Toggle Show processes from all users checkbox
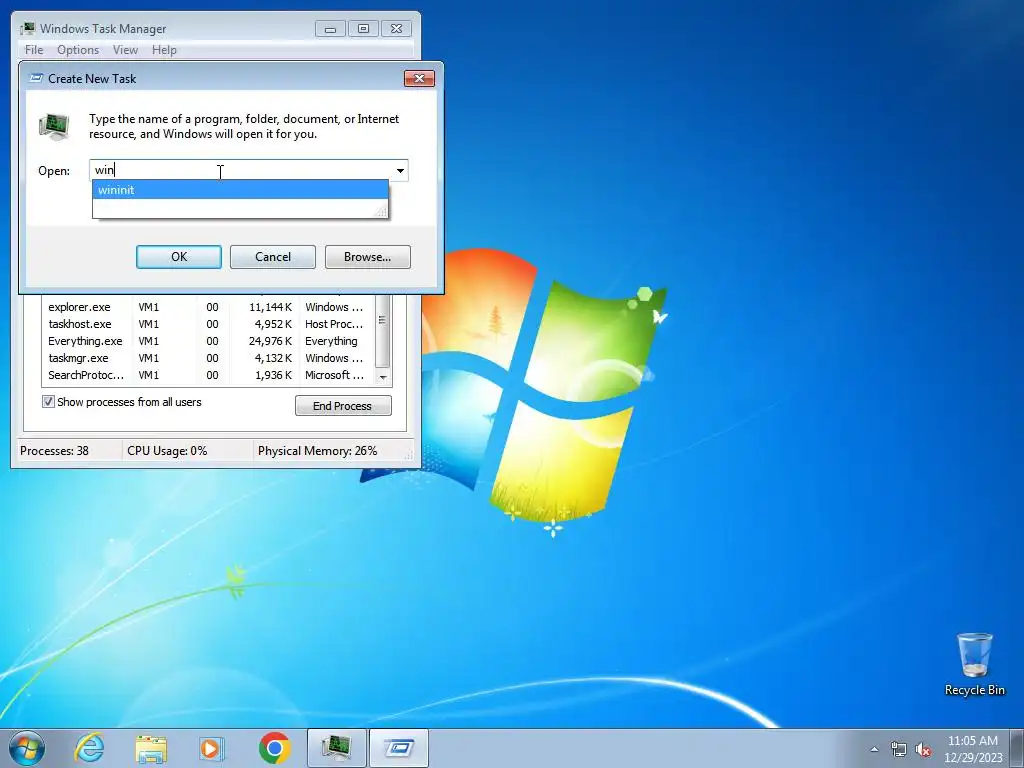1024x768 pixels. point(48,402)
